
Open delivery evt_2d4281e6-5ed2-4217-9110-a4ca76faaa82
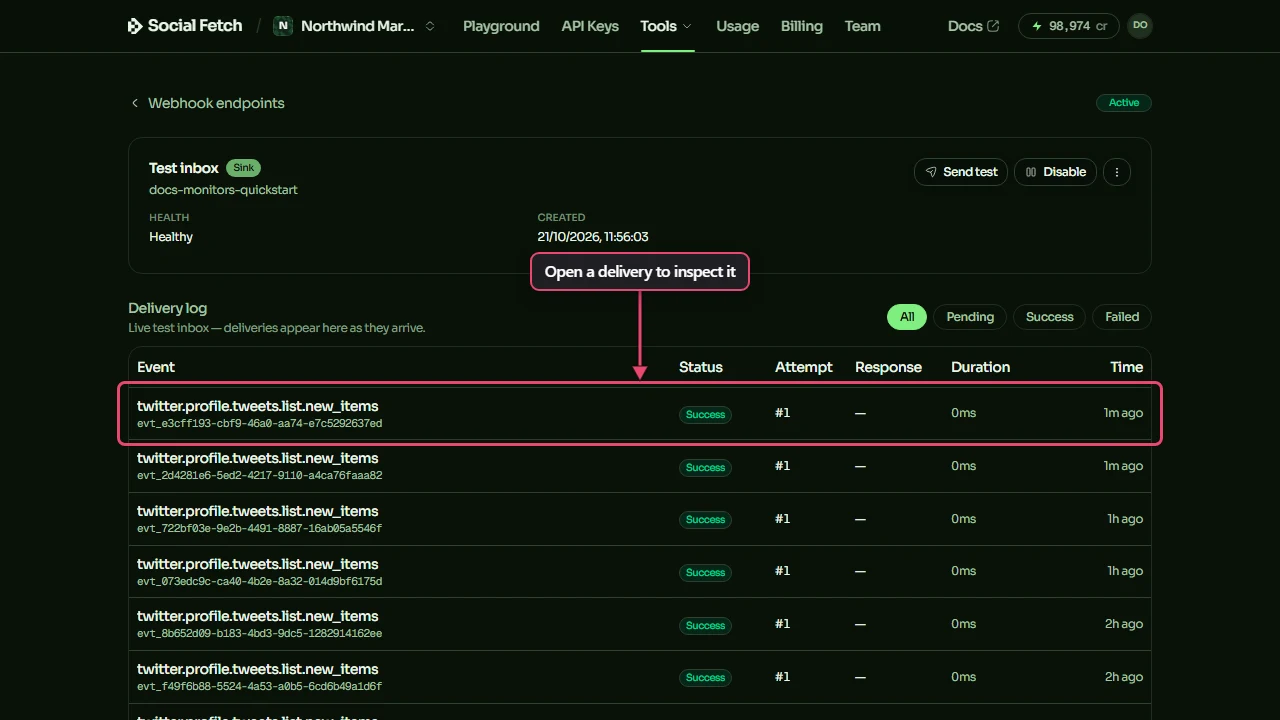pyautogui.click(x=640, y=466)
